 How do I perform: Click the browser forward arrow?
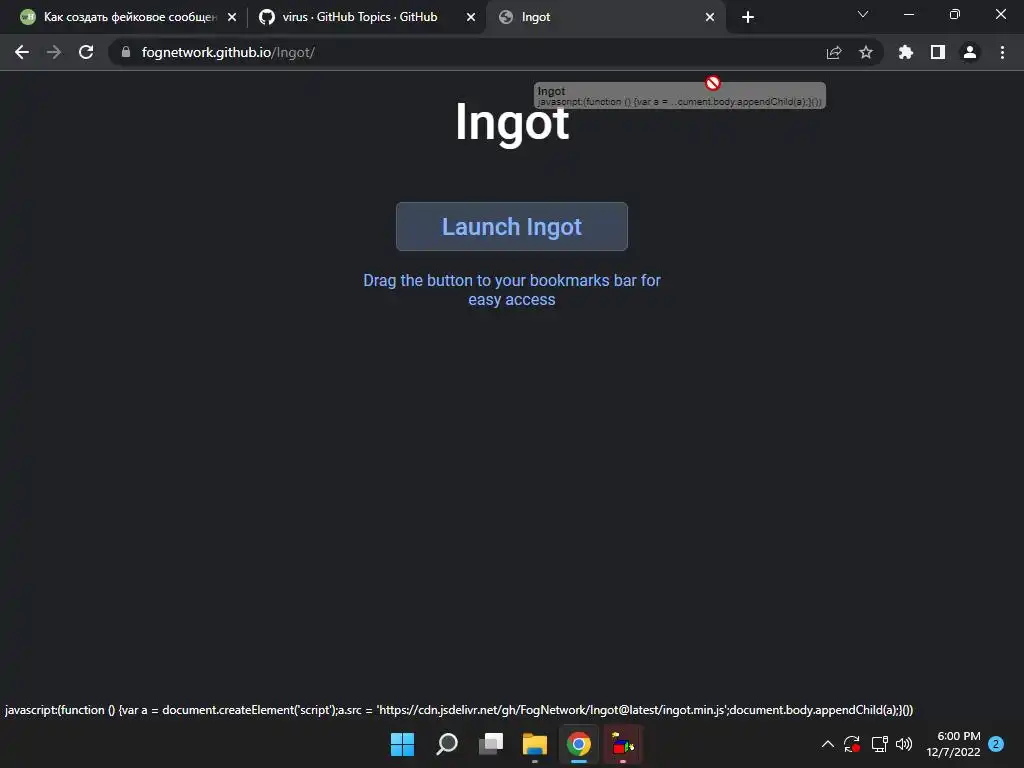click(54, 52)
